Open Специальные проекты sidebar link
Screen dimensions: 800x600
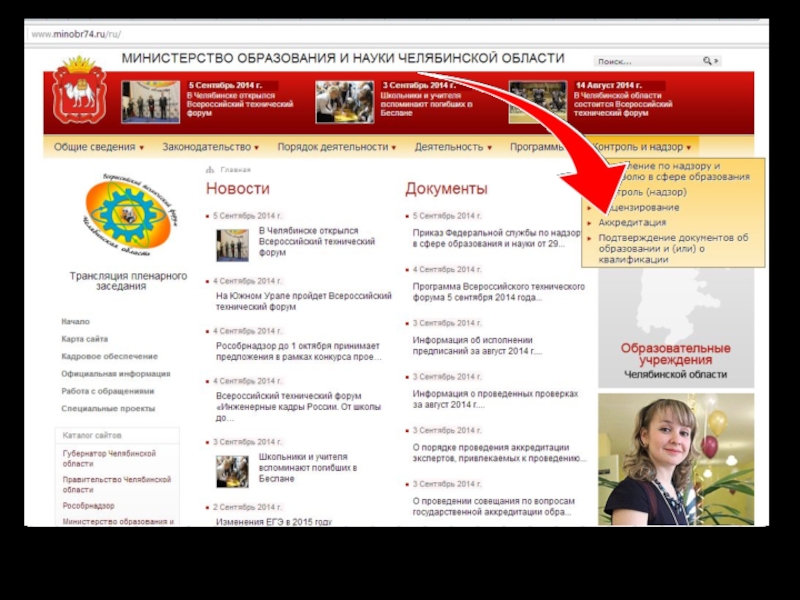pyautogui.click(x=108, y=408)
